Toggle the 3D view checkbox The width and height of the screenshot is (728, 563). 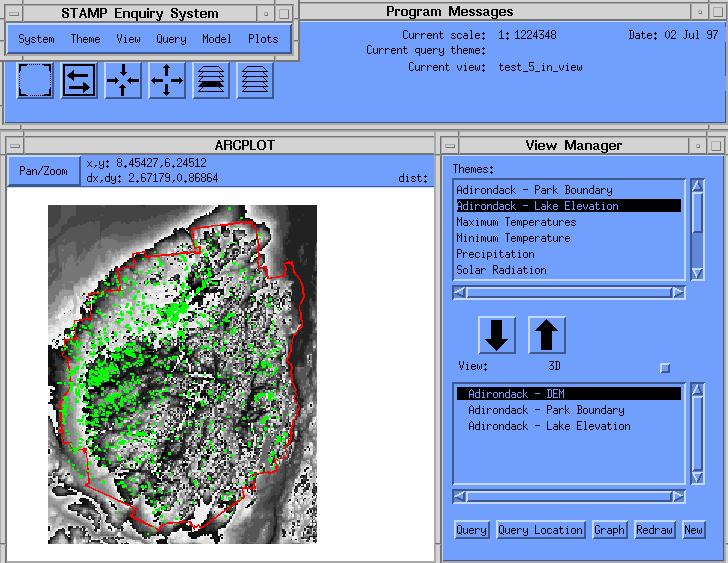(x=665, y=368)
